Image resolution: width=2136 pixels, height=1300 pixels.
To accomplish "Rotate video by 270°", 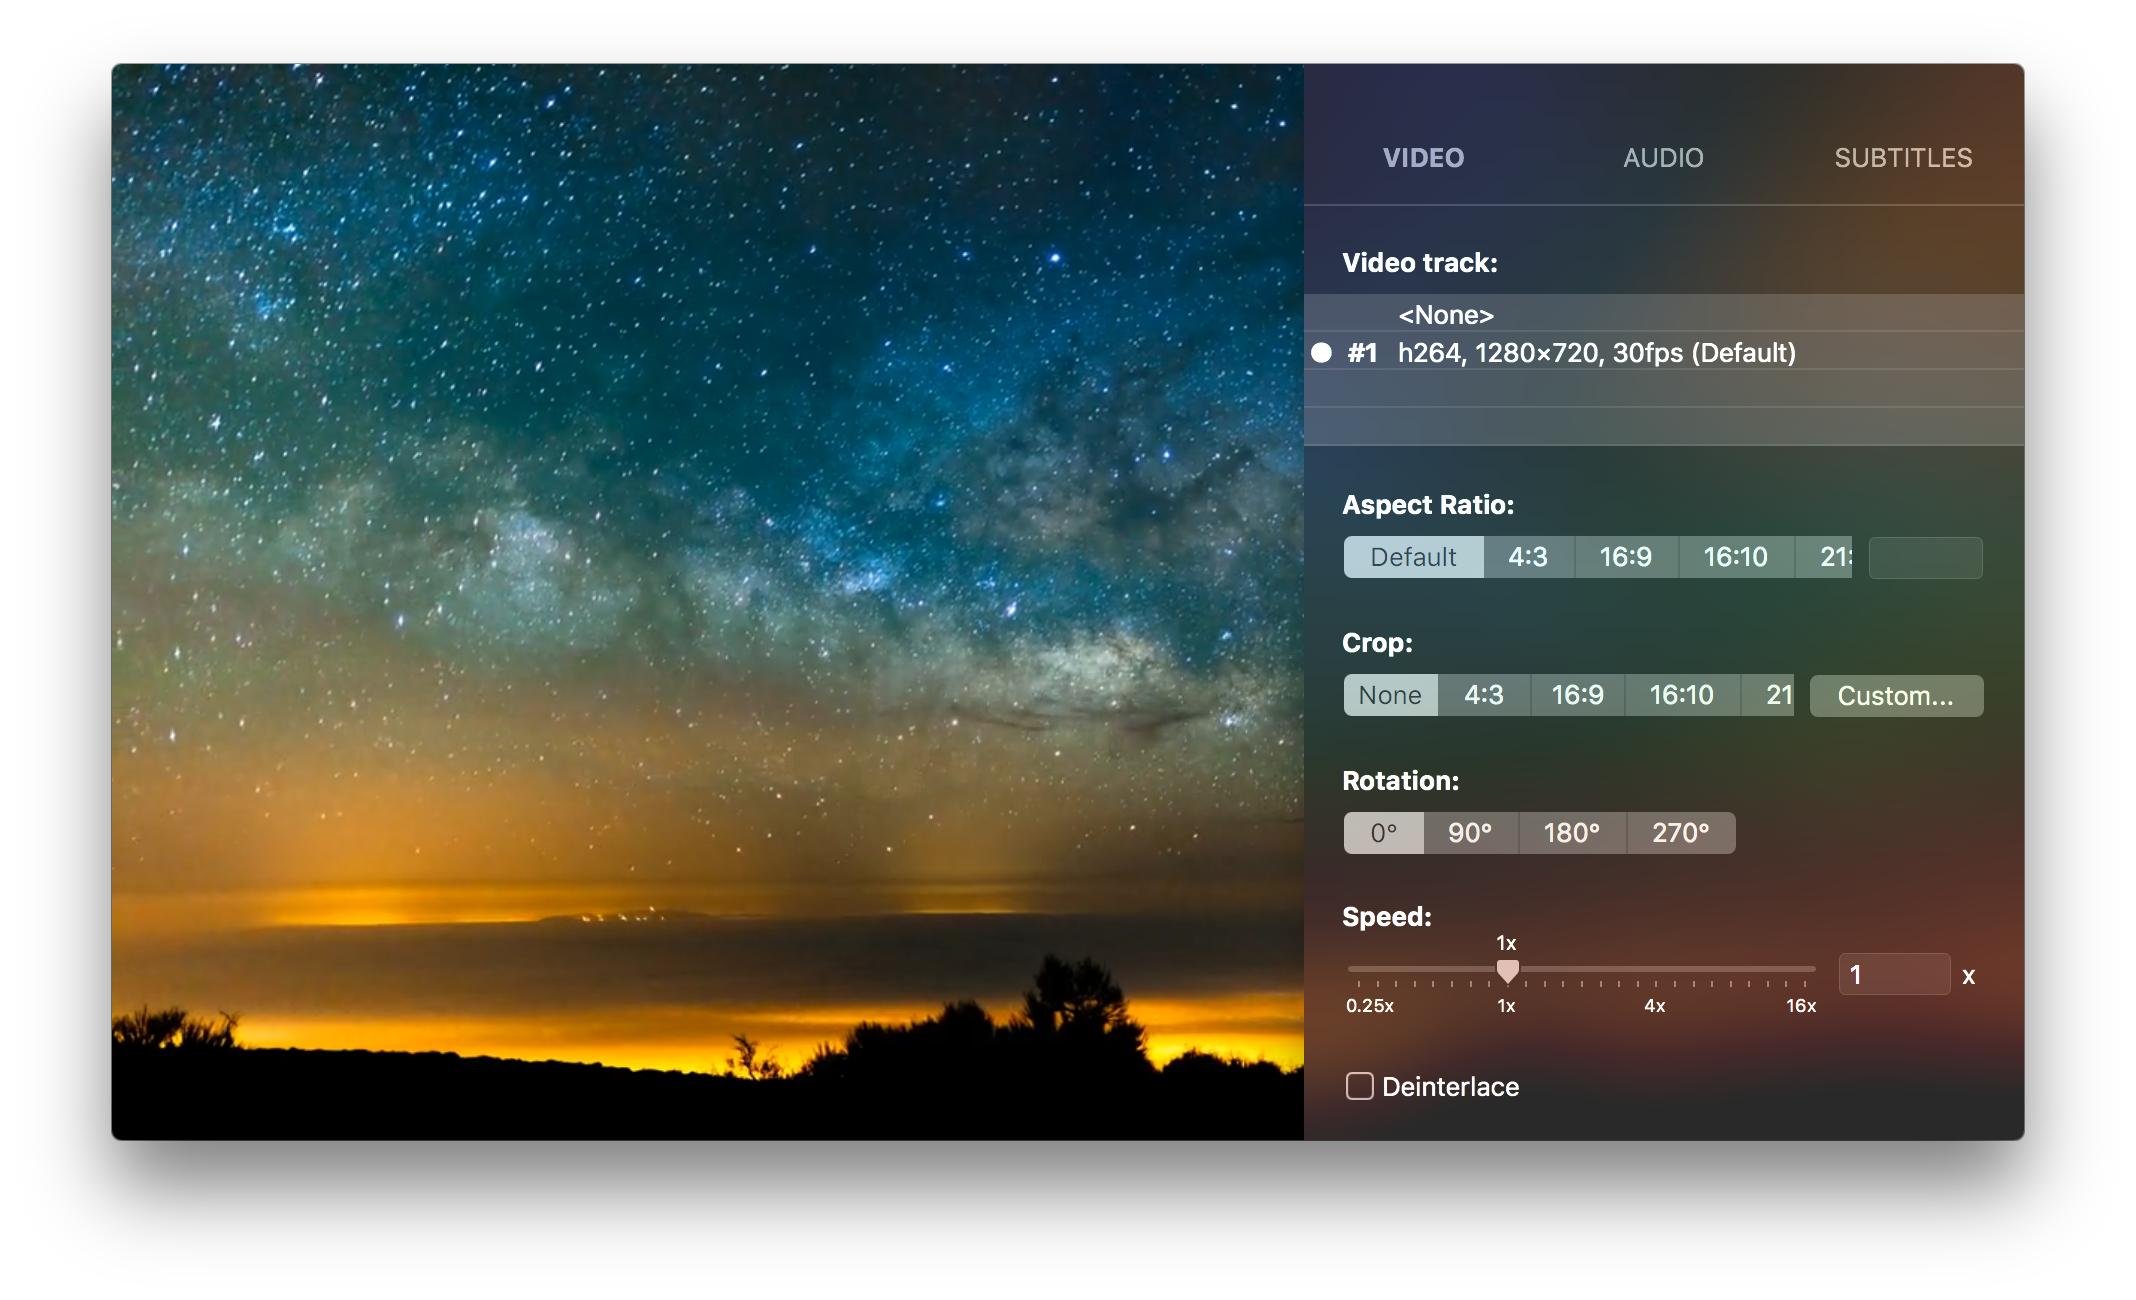I will pos(1680,833).
